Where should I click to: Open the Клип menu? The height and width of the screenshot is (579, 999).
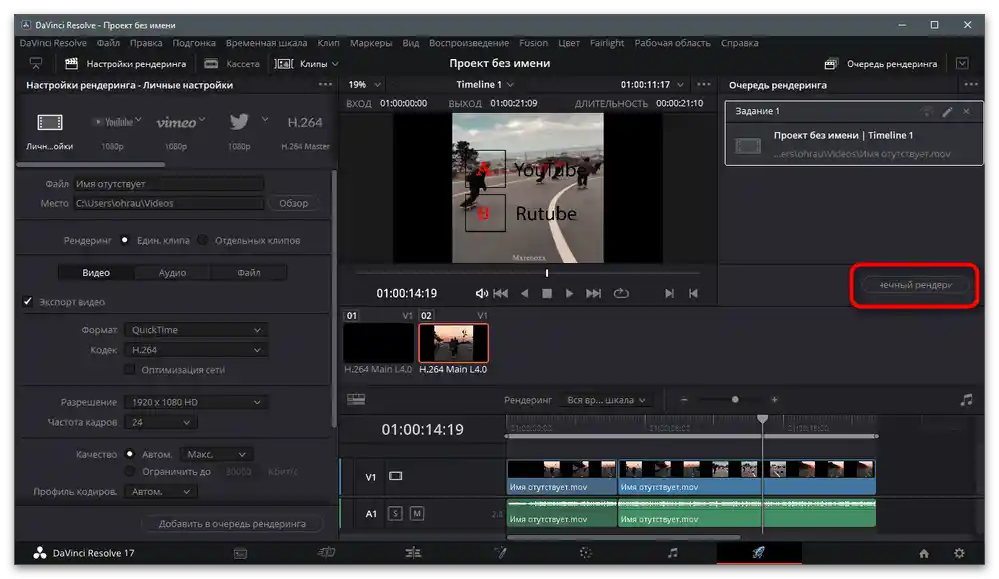328,43
